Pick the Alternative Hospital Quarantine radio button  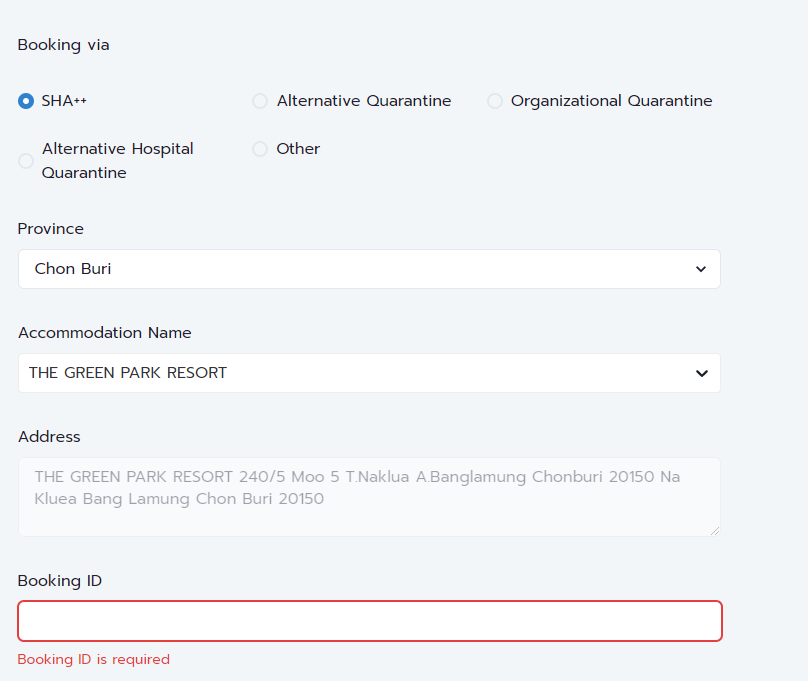point(26,161)
